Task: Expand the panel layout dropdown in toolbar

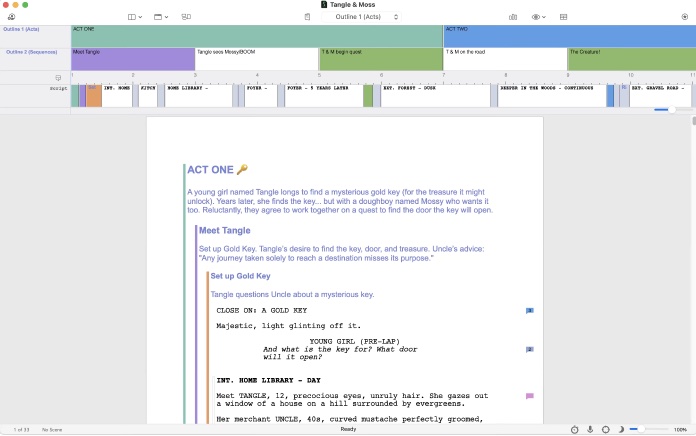Action: [x=136, y=17]
